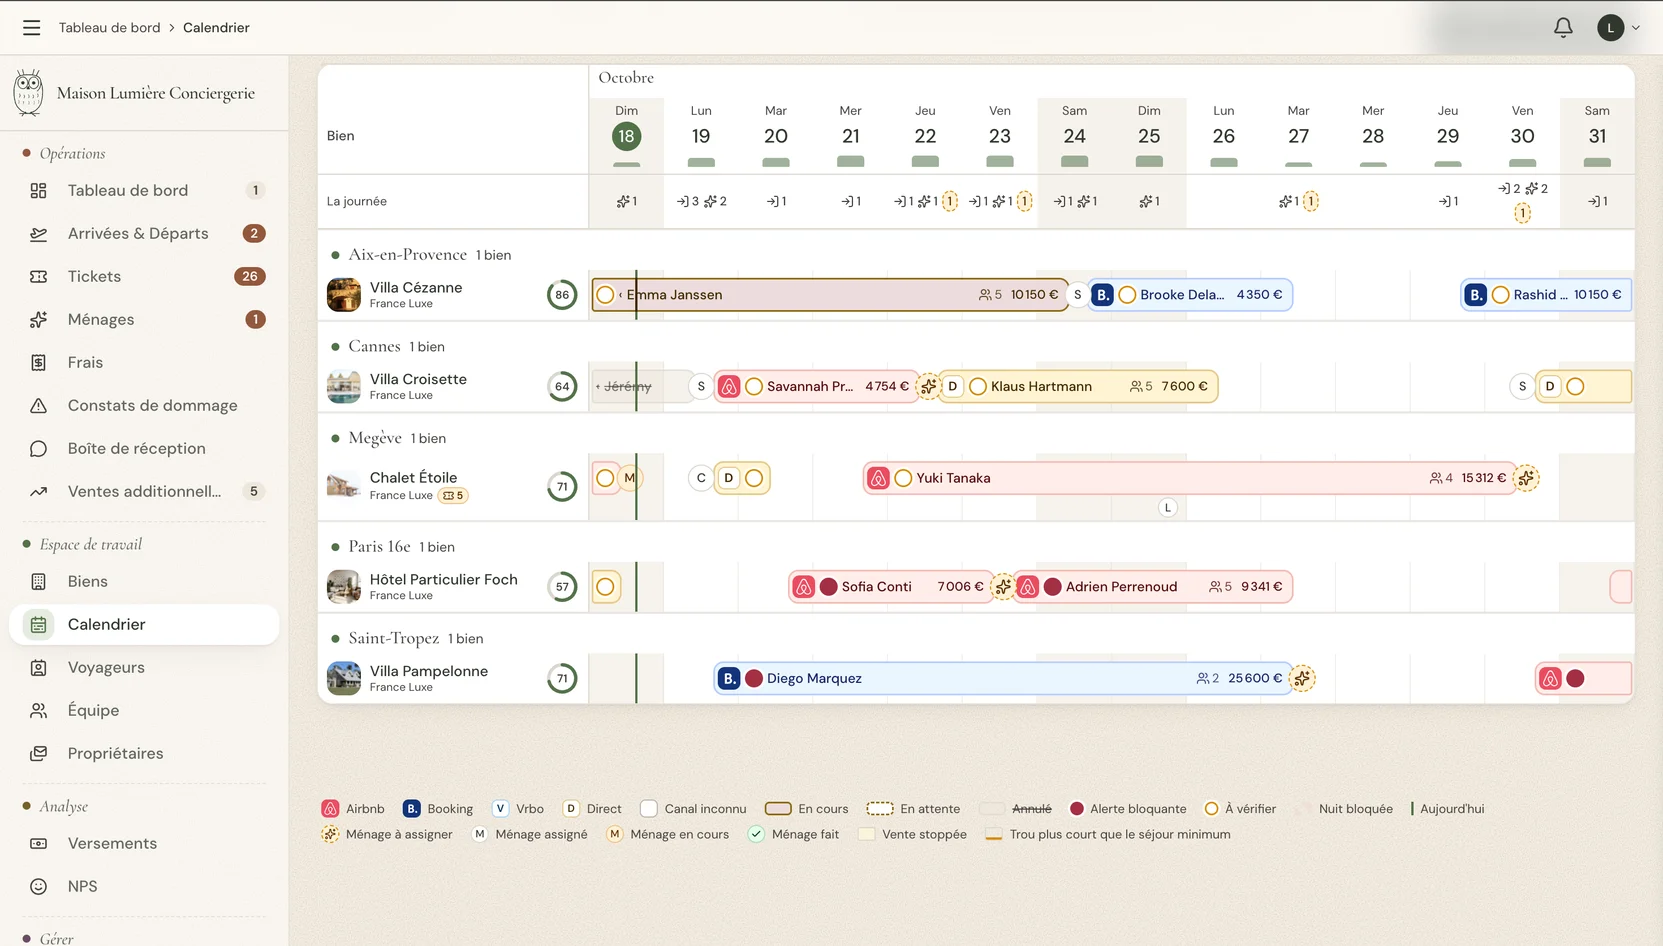
Task: Click the Maison Lumière owl logo
Action: coord(29,93)
